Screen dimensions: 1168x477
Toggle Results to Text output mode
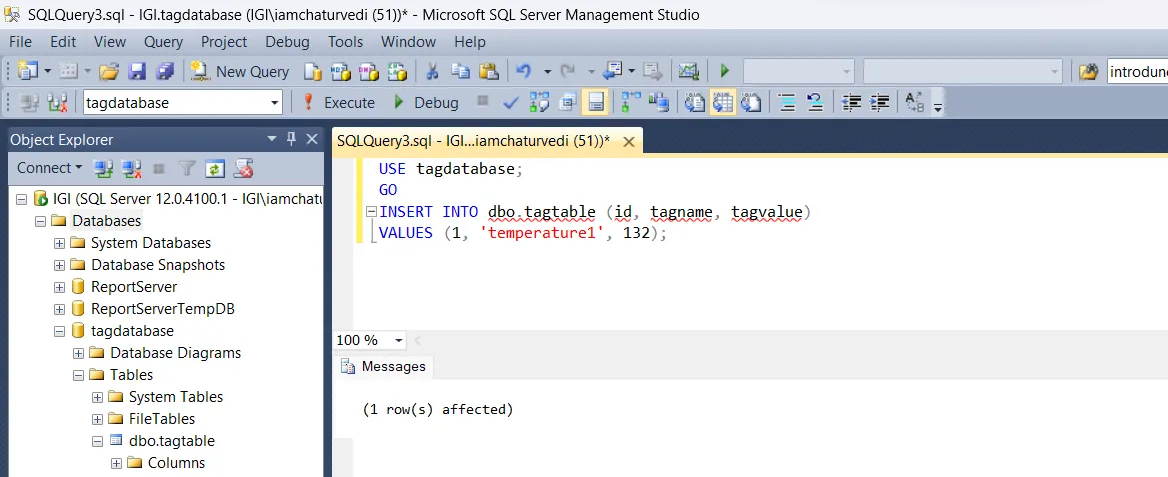tap(695, 102)
